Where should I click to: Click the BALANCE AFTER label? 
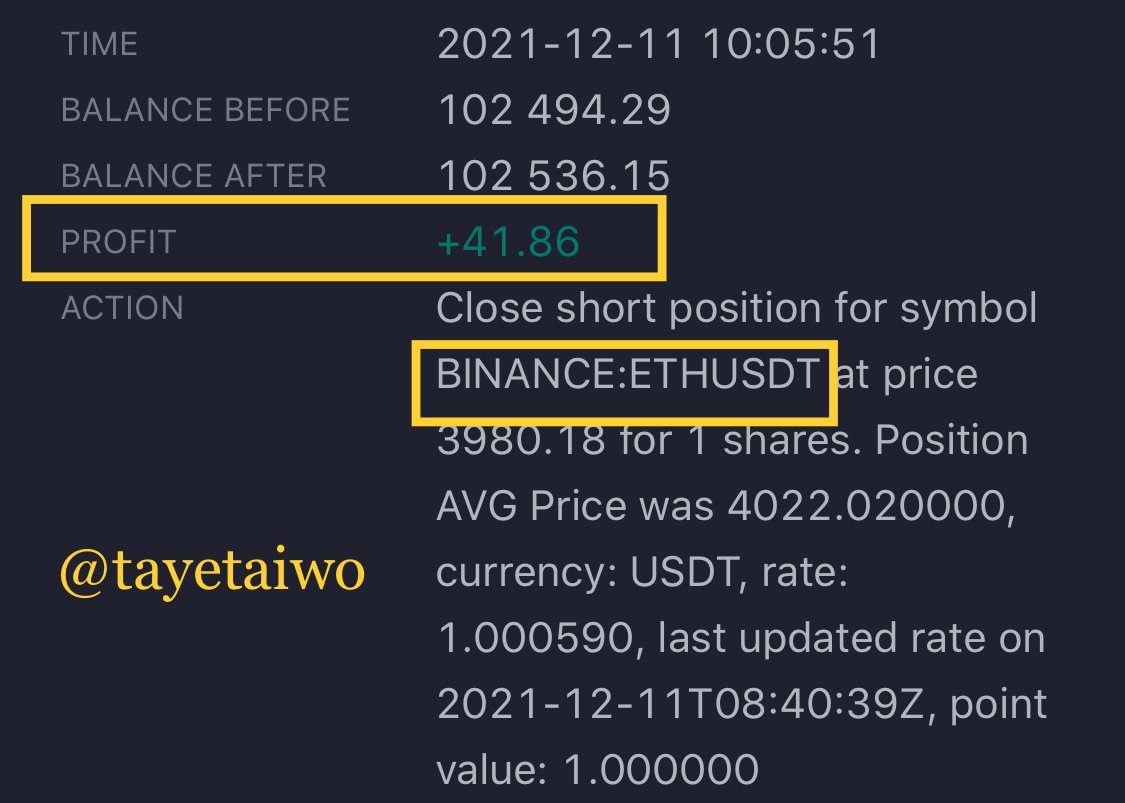click(x=194, y=176)
